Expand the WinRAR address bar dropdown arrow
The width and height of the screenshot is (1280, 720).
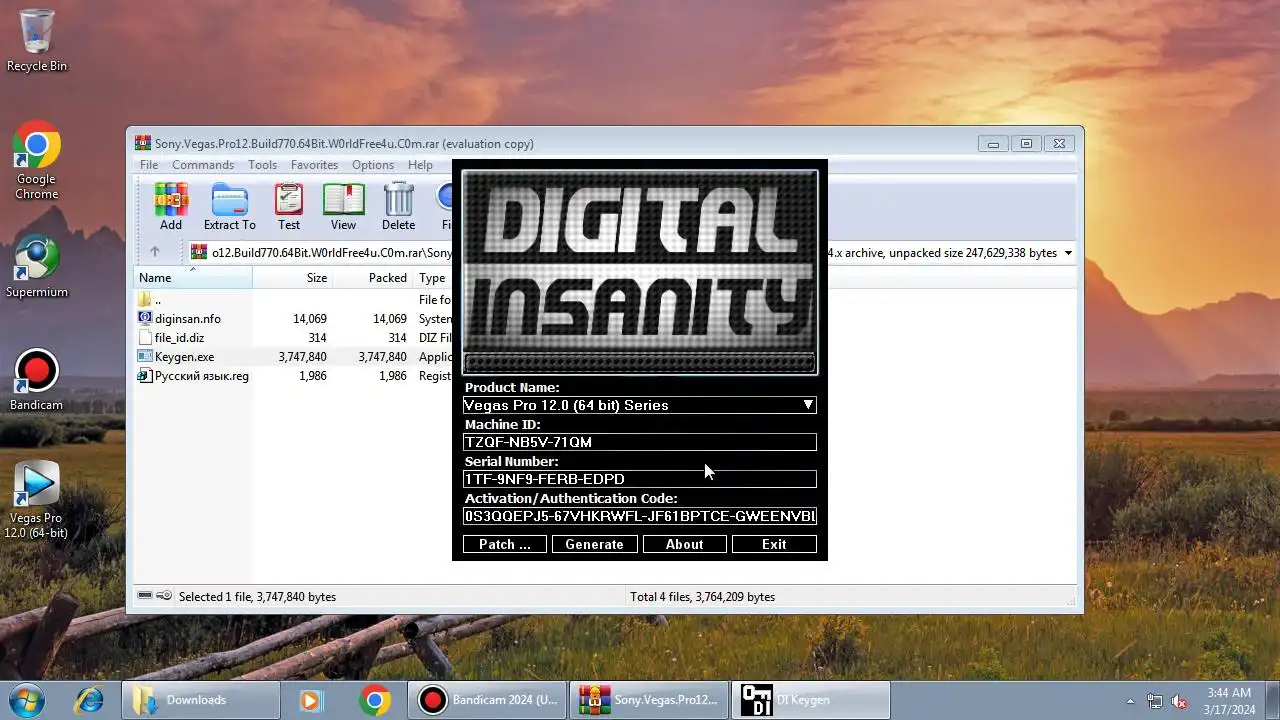pyautogui.click(x=1068, y=253)
